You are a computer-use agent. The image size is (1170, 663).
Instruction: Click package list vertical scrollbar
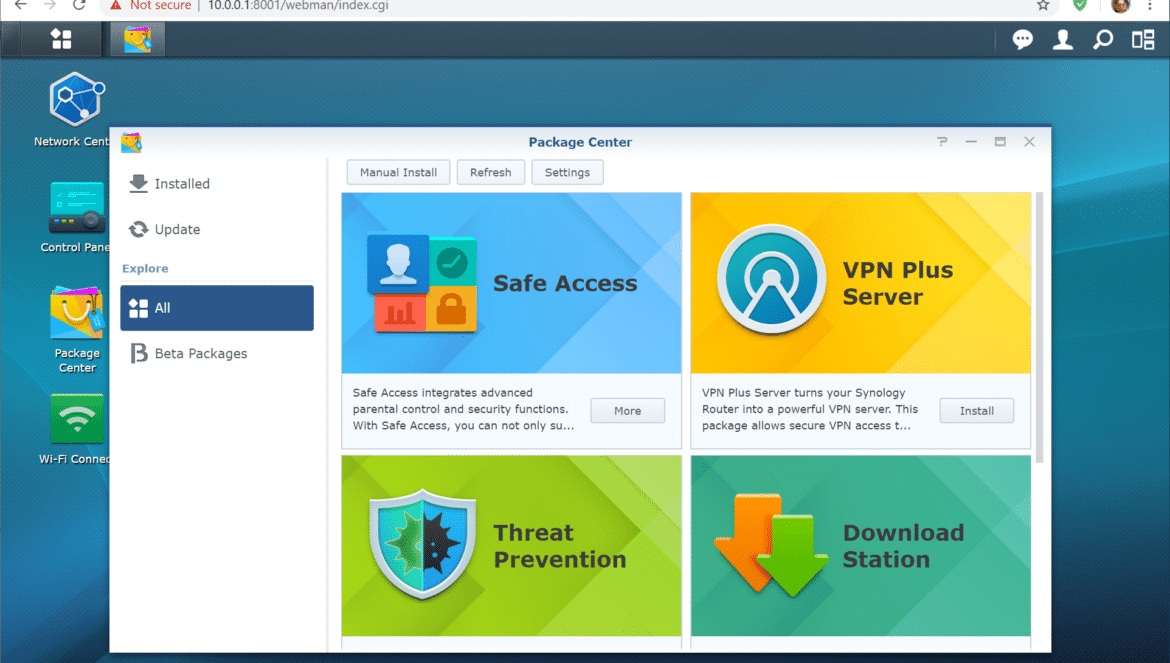1039,327
